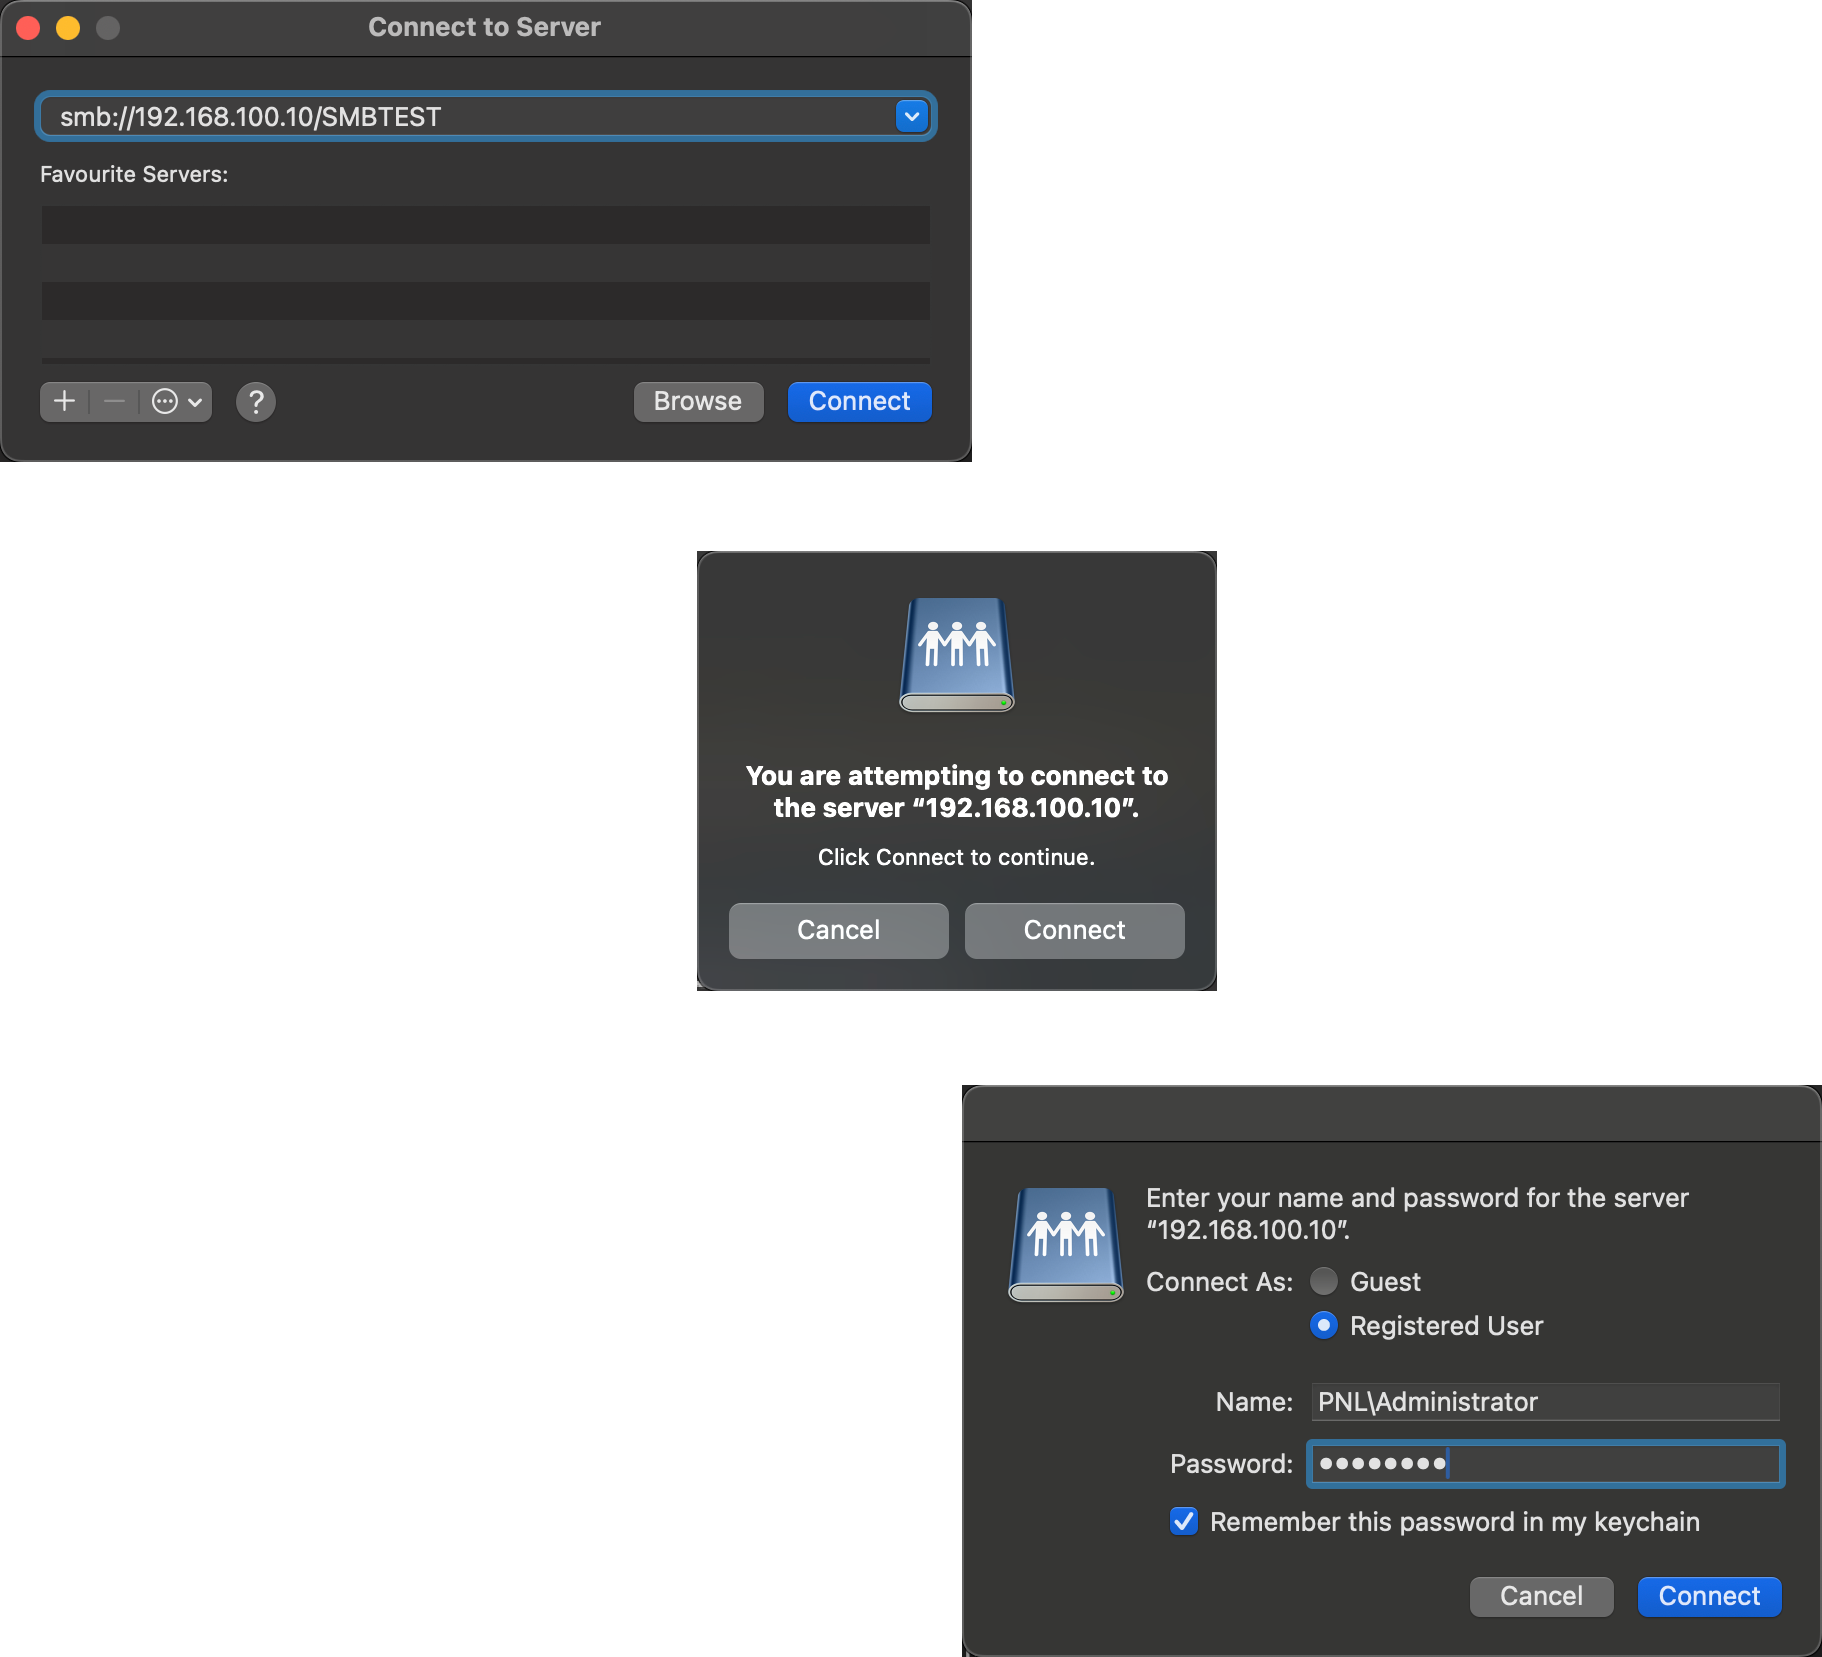
Task: Open the ellipsis action menu
Action: 177,402
